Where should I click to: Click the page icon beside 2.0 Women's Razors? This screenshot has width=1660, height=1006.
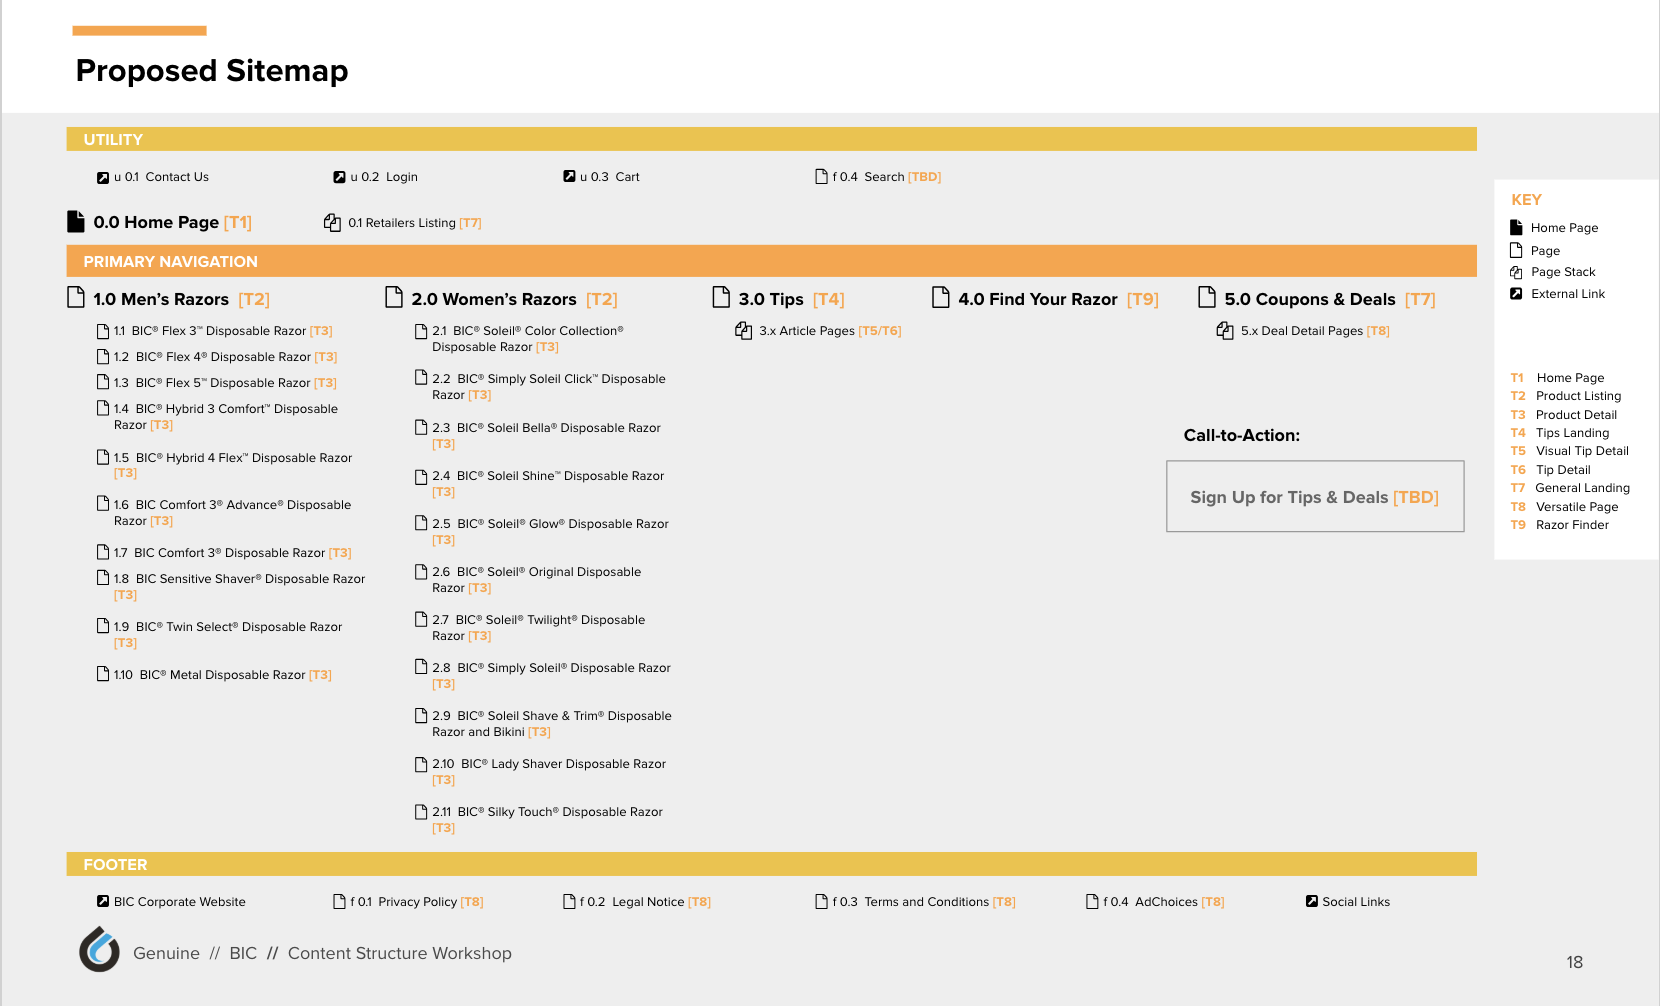[x=393, y=297]
